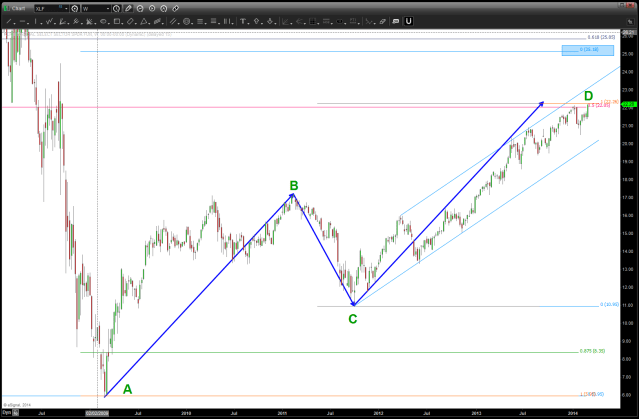
Task: Click the clock icon beside the interval box
Action: click(x=116, y=8)
